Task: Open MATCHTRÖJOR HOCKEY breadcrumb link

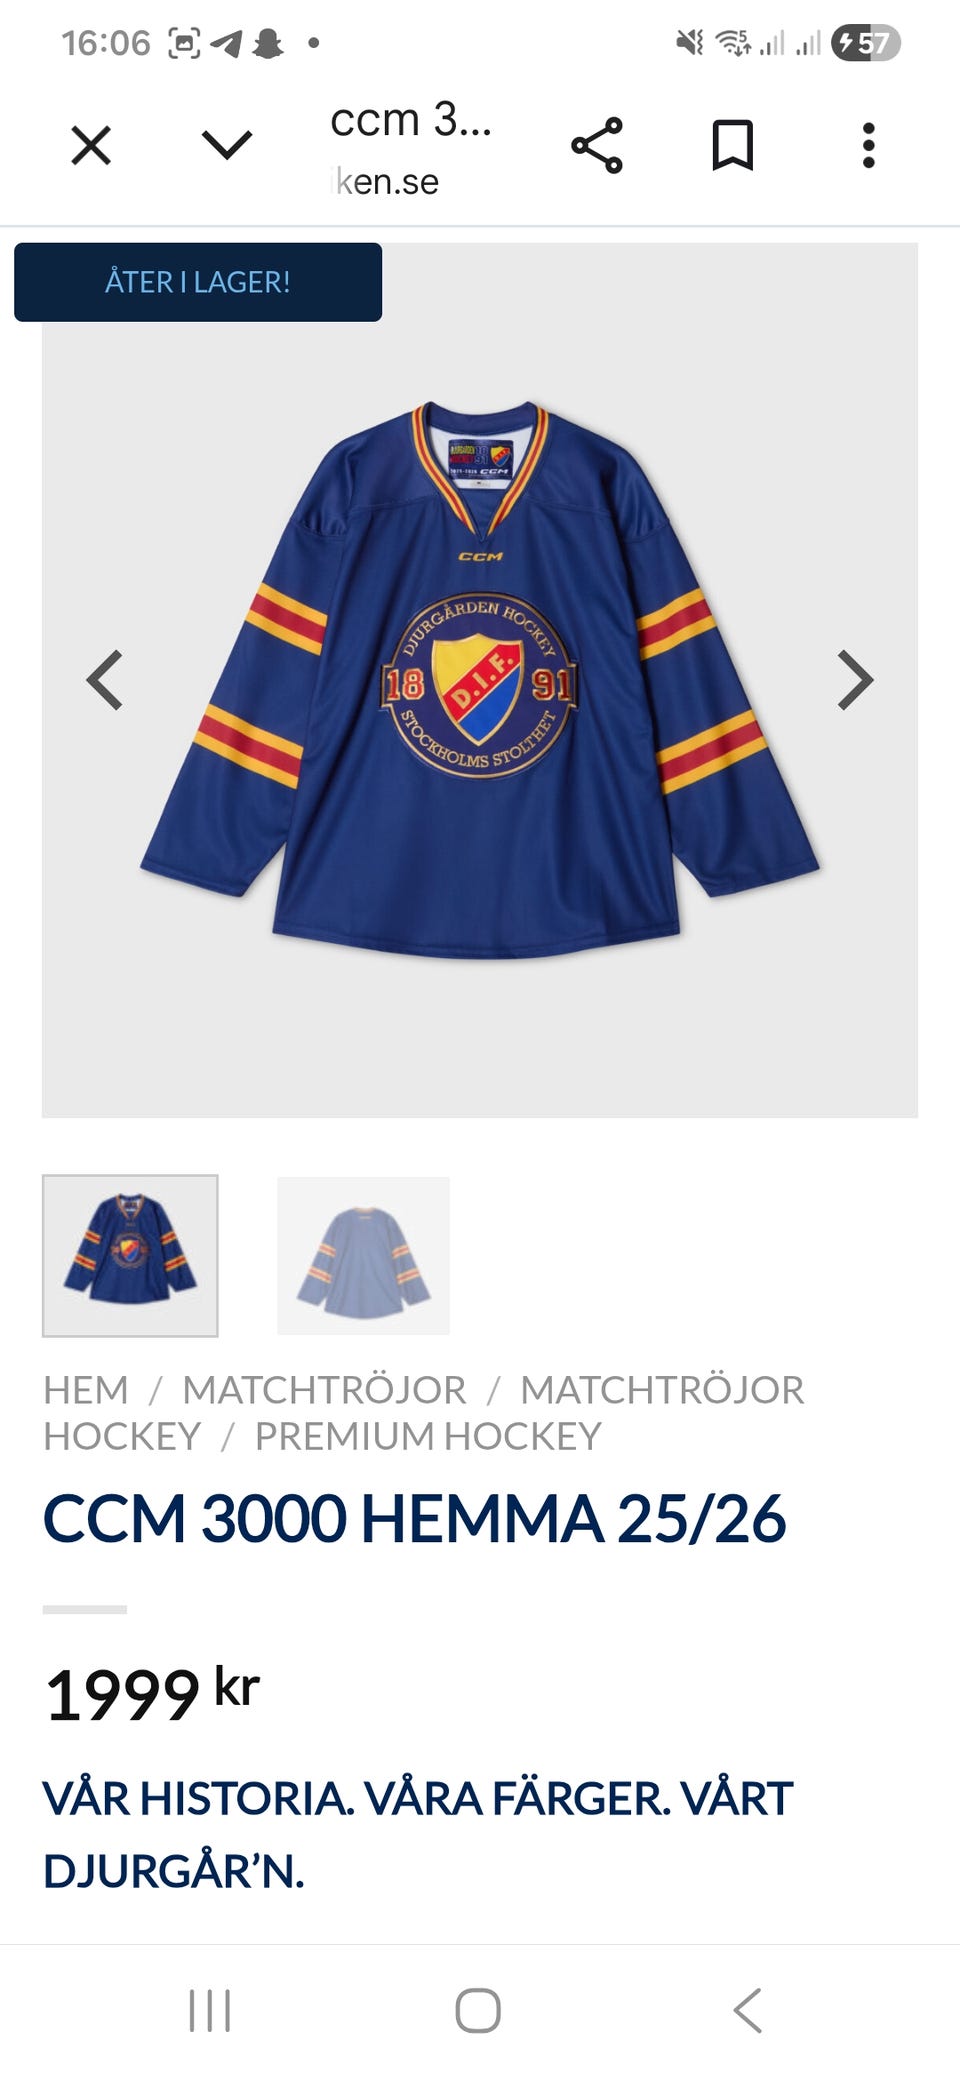Action: [424, 1413]
